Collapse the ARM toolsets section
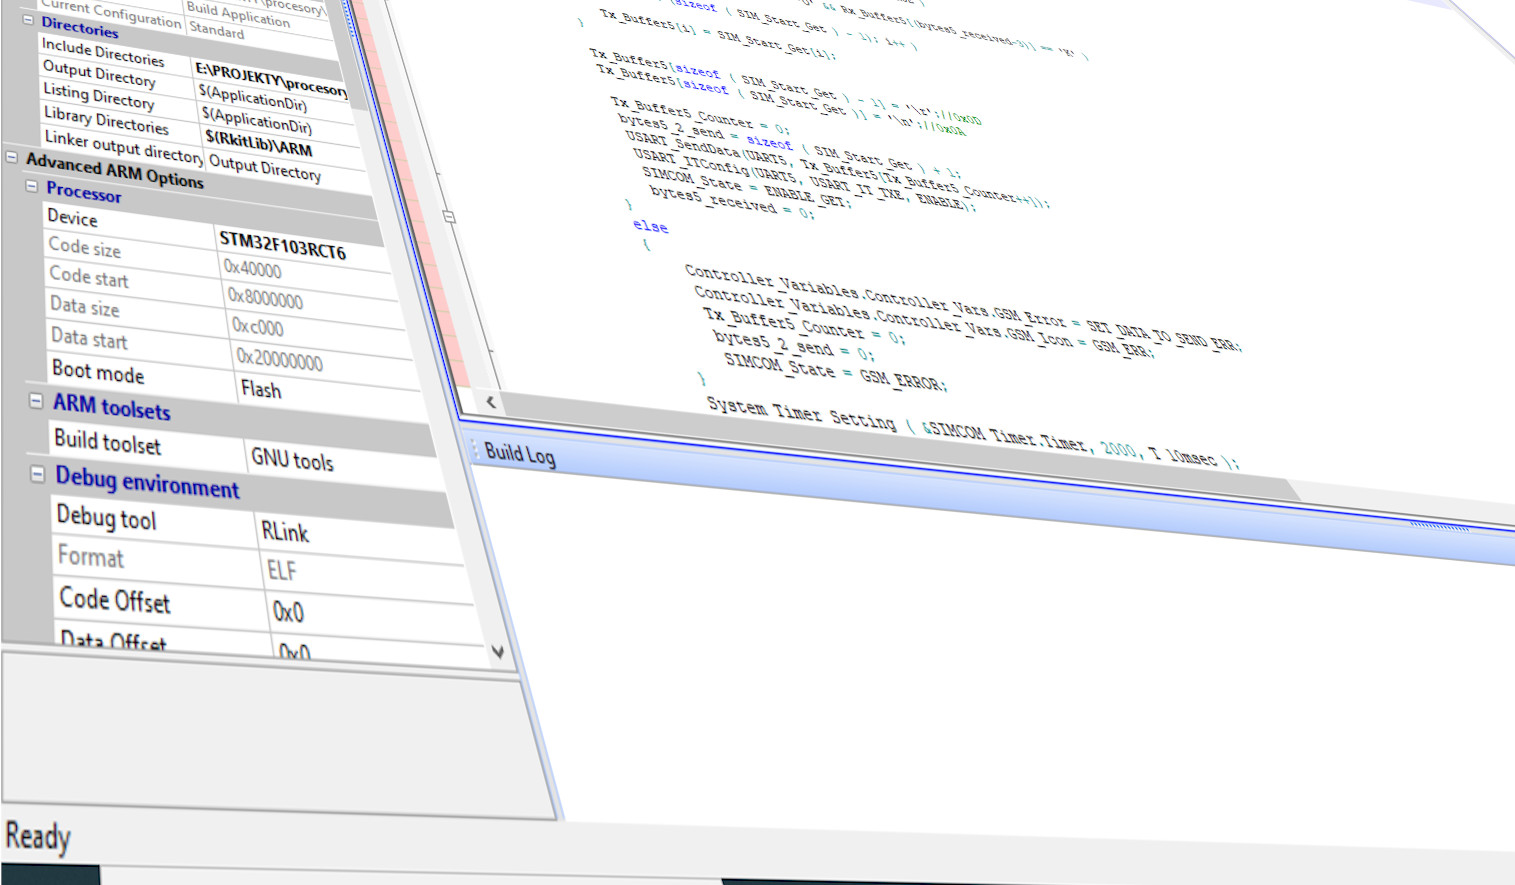Image resolution: width=1515 pixels, height=885 pixels. click(x=36, y=401)
